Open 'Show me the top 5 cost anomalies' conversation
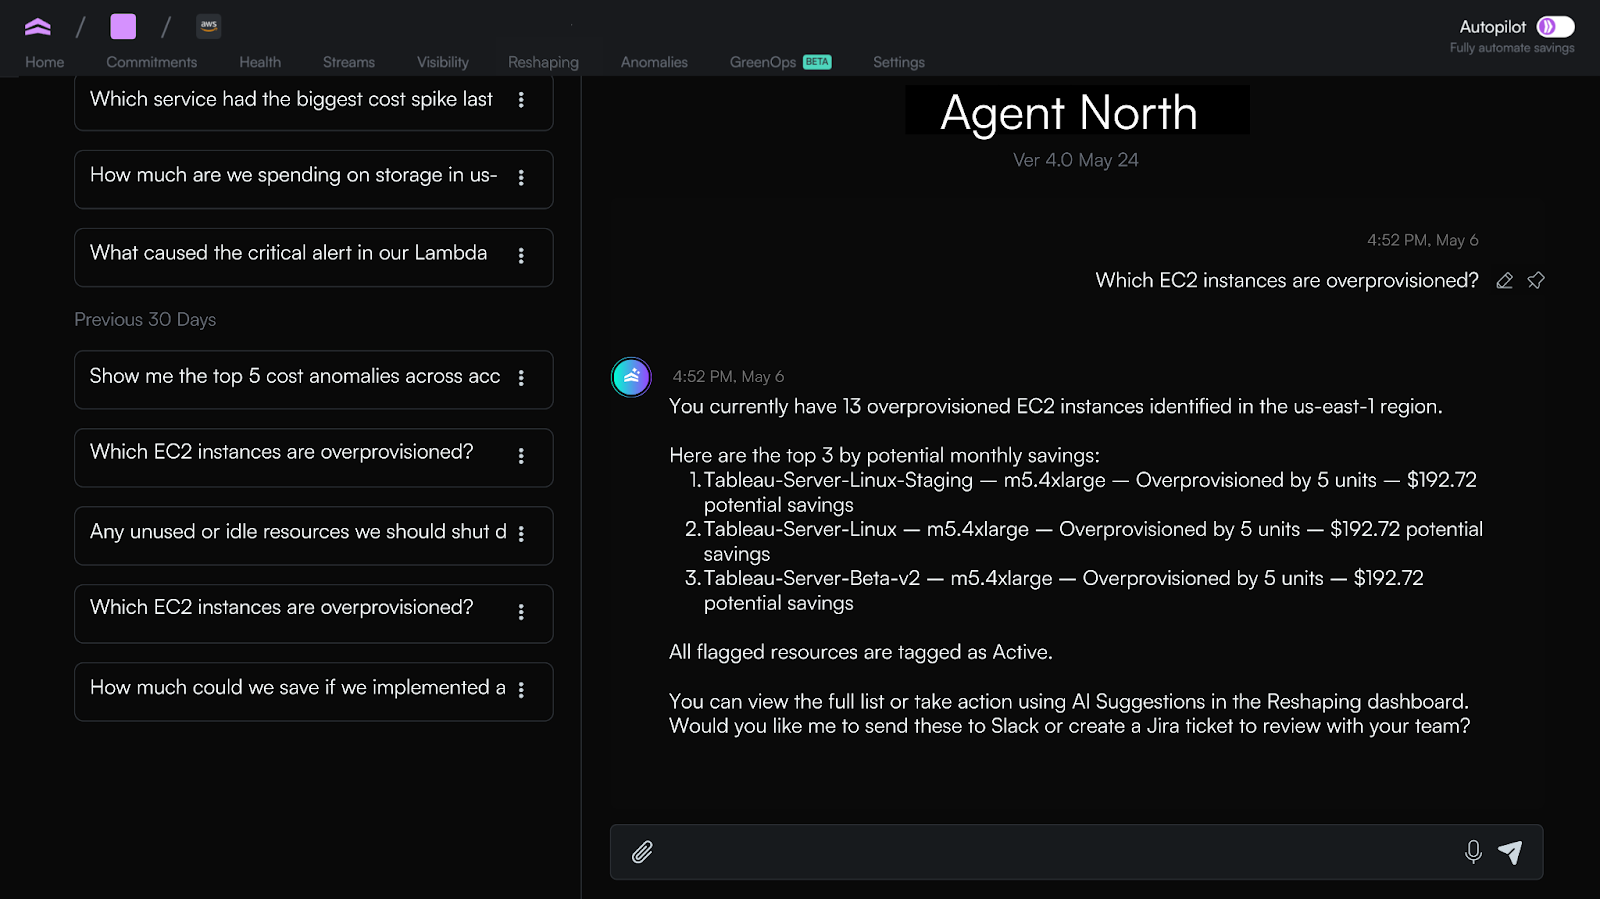The width and height of the screenshot is (1600, 899). coord(314,379)
